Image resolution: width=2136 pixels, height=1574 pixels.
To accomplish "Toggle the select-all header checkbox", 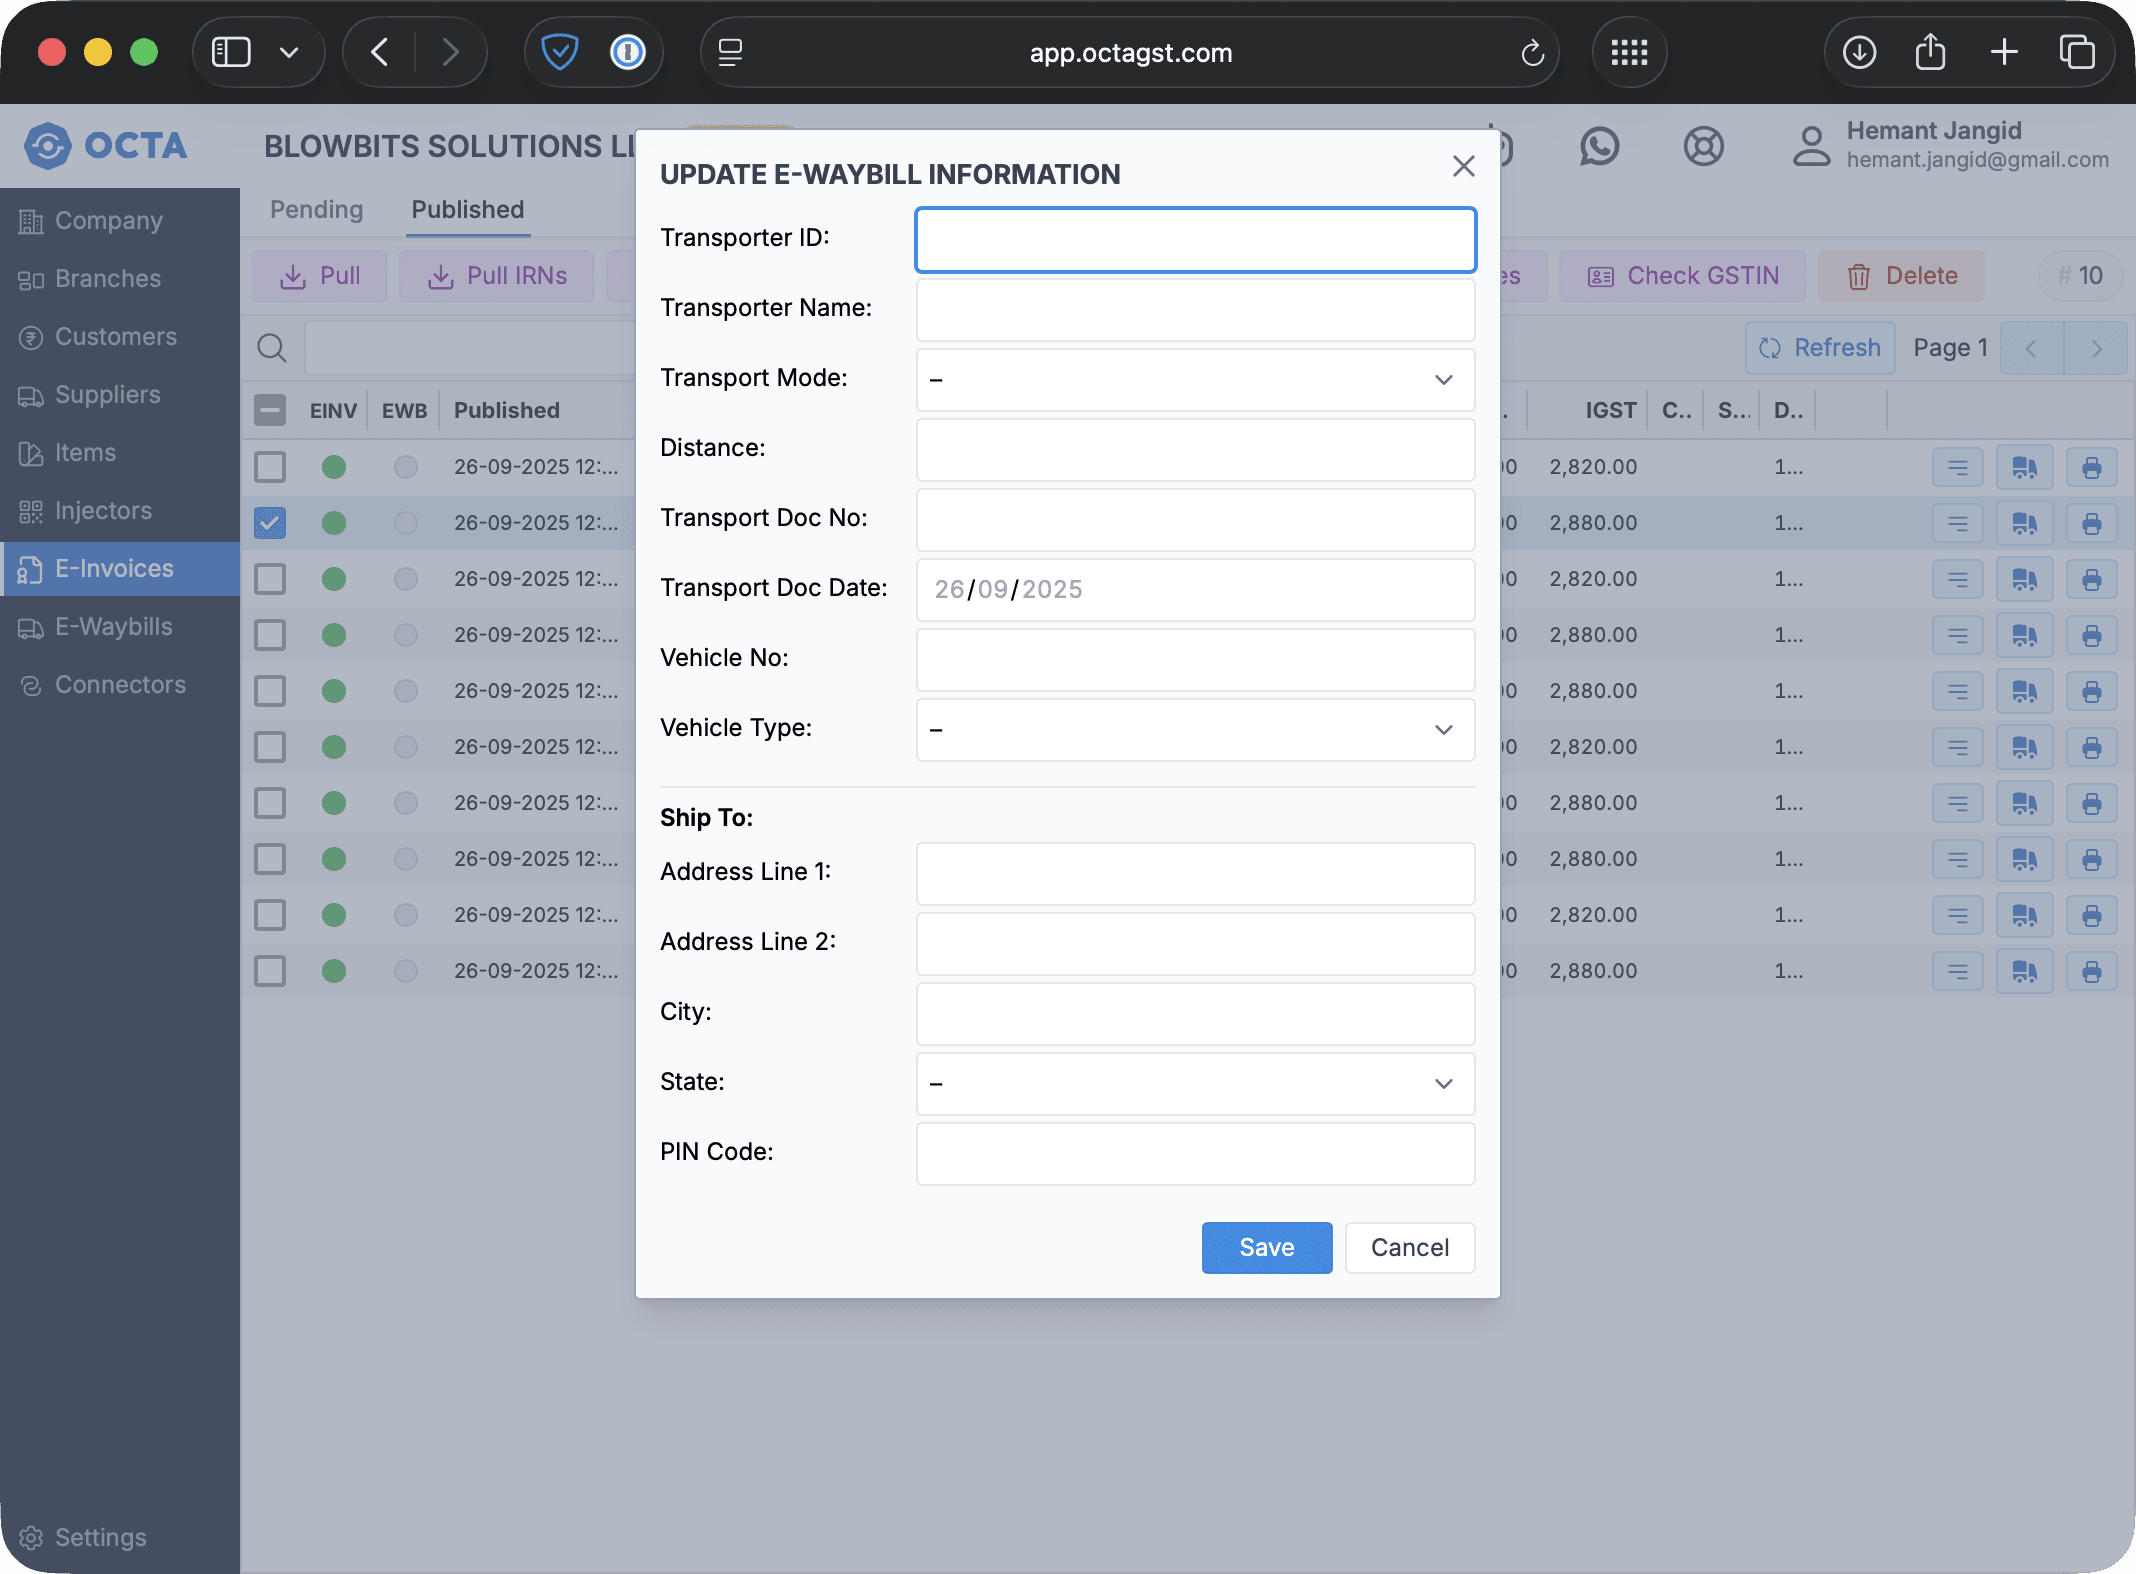I will (x=270, y=410).
